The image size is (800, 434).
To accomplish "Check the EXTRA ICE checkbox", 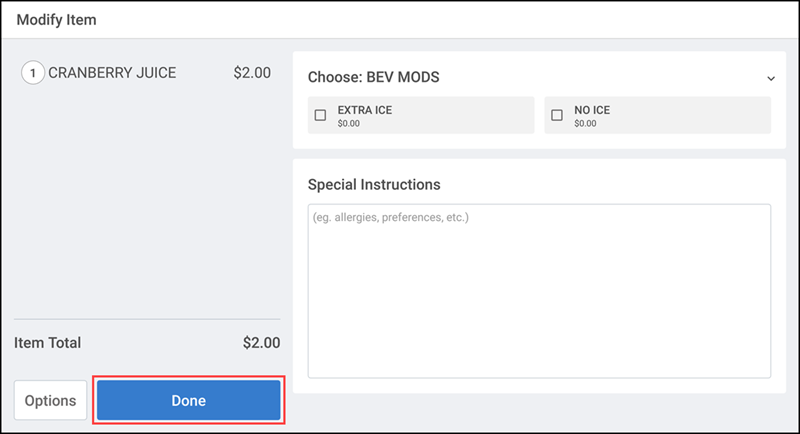I will point(320,115).
